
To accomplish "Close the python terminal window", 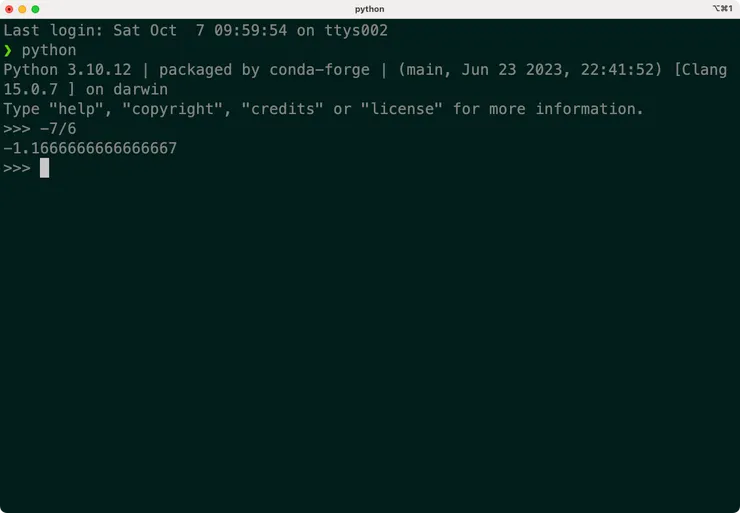I will click(8, 9).
